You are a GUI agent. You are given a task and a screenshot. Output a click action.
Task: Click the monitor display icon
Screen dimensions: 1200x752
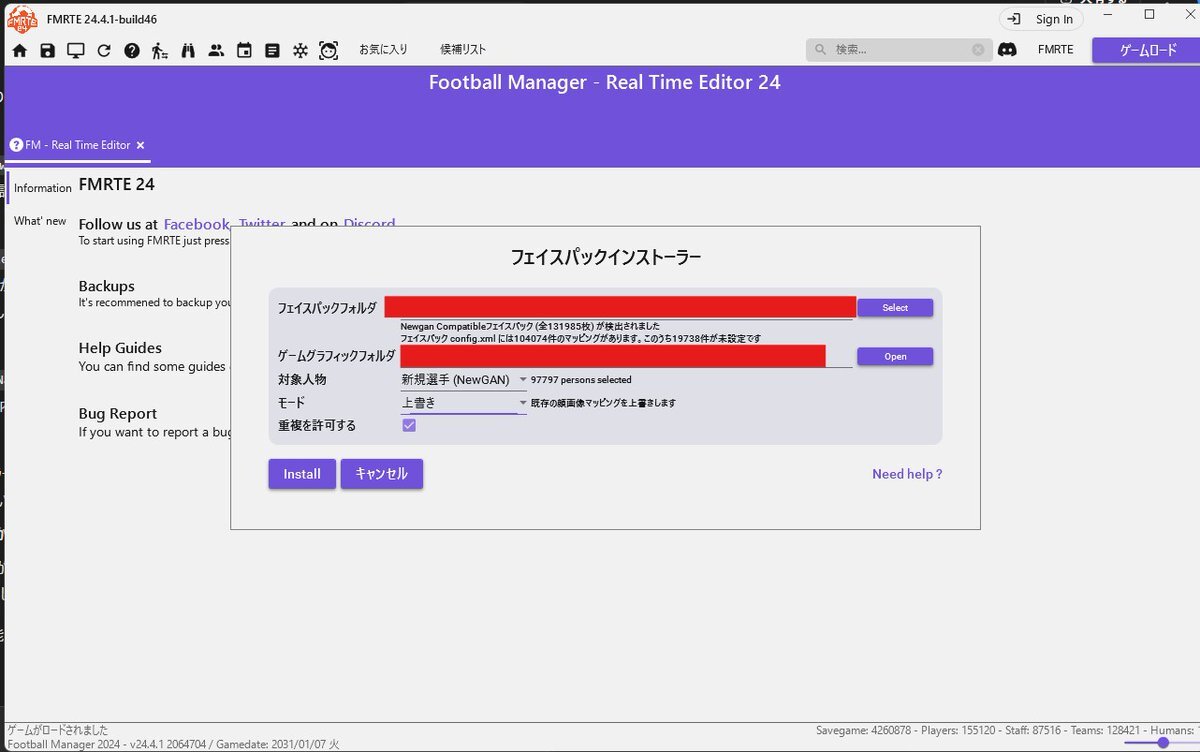coord(76,50)
